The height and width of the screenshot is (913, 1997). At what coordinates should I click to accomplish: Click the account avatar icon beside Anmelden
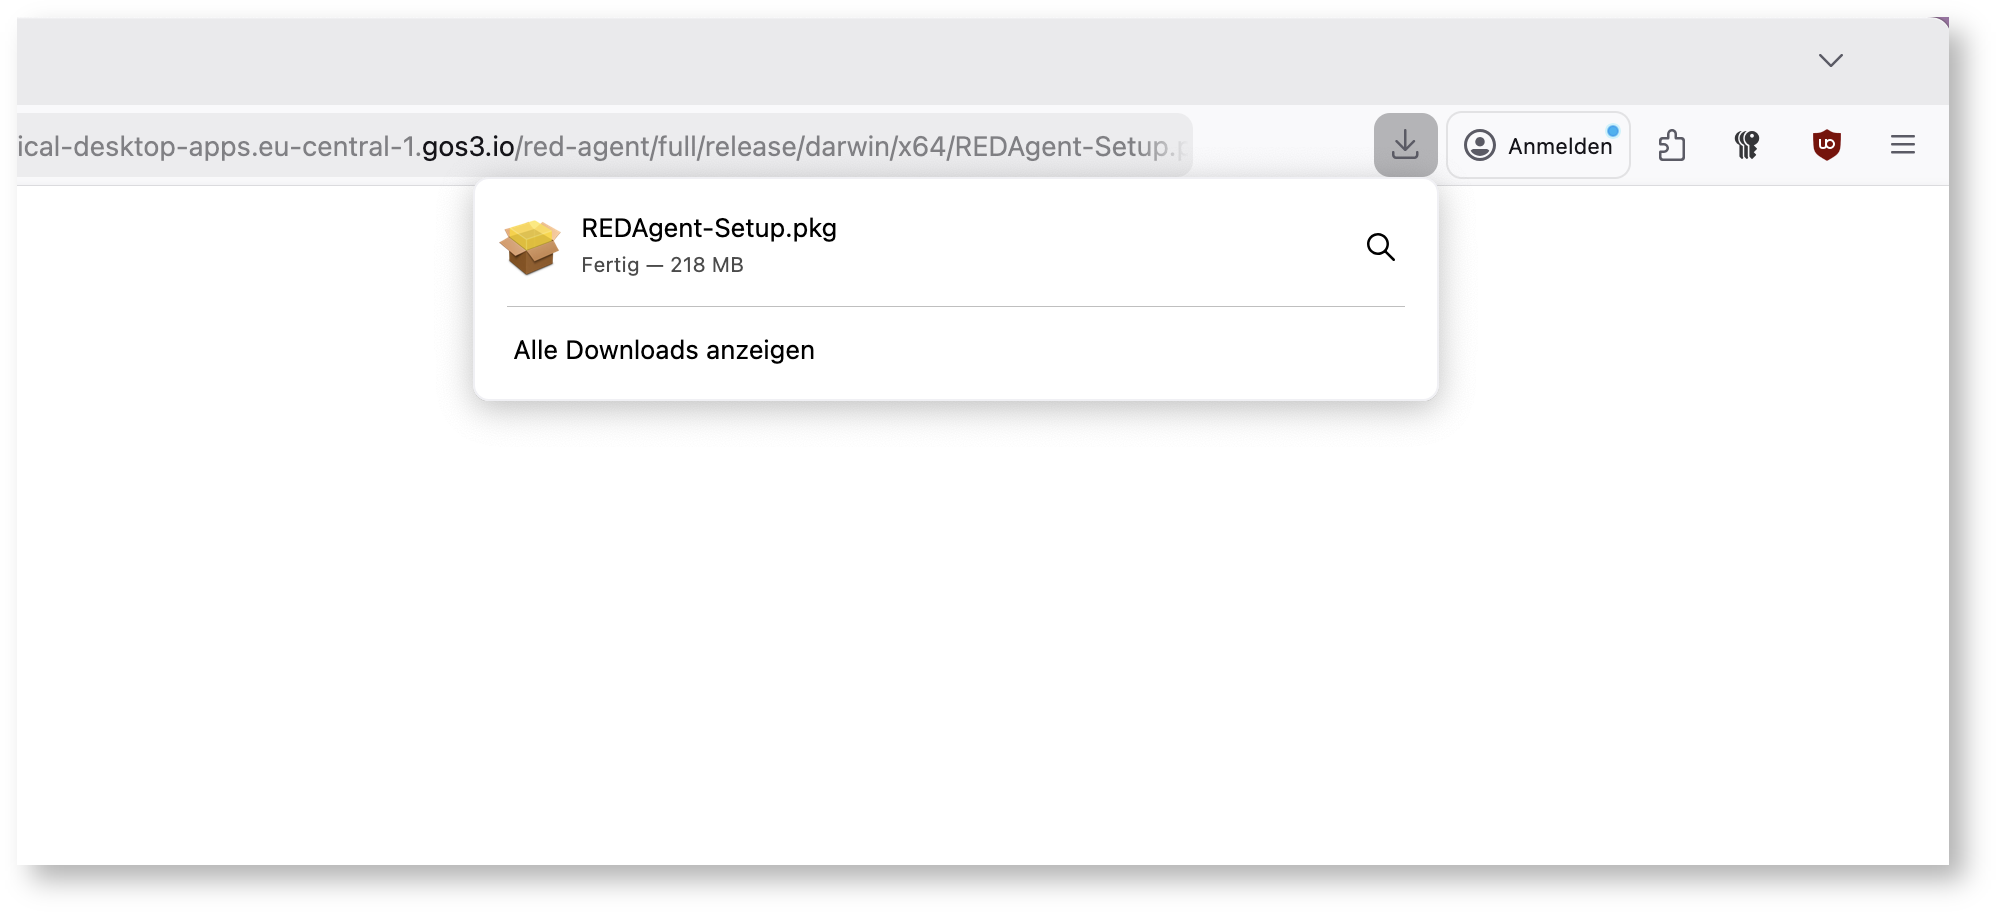pos(1480,146)
